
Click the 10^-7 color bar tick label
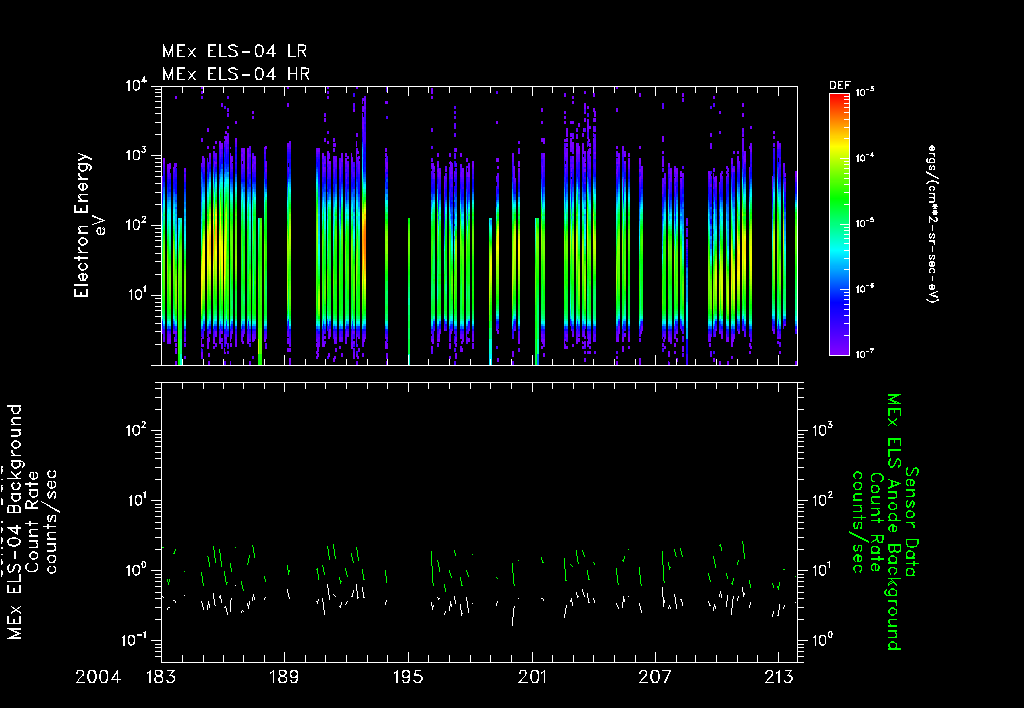pos(865,353)
